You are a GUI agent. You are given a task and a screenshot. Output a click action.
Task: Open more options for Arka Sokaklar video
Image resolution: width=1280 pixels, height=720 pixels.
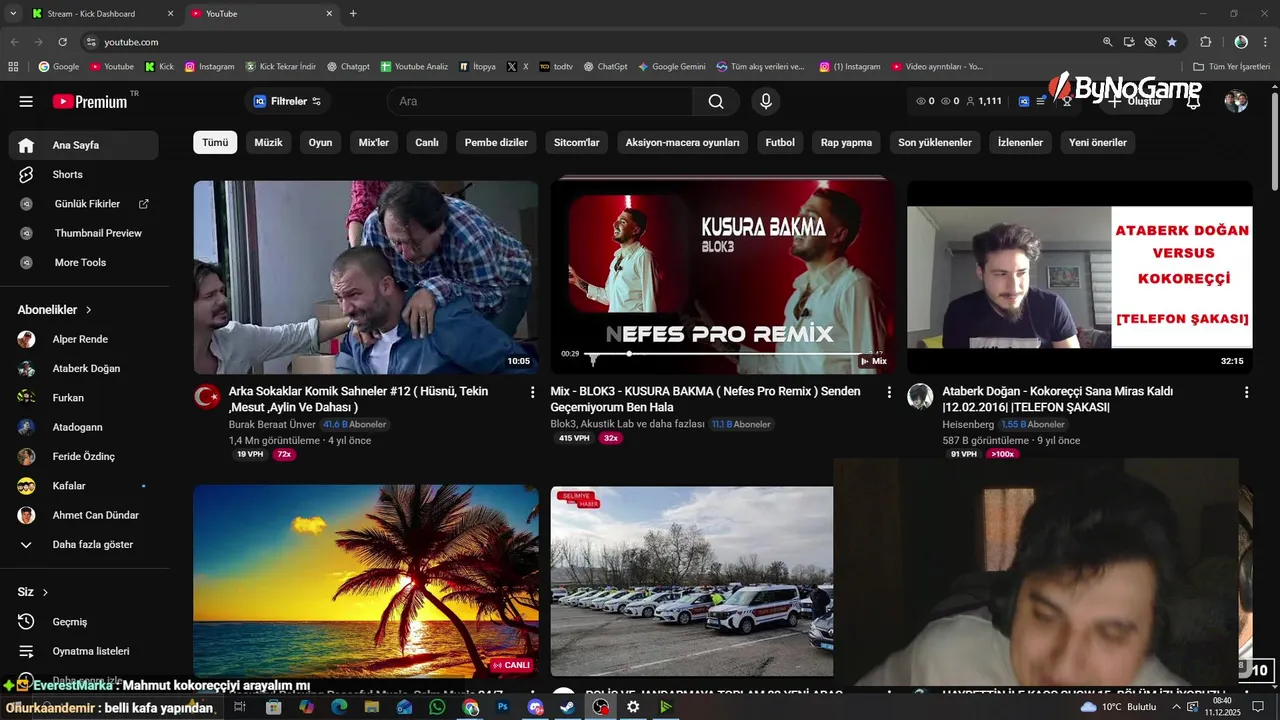pyautogui.click(x=533, y=393)
